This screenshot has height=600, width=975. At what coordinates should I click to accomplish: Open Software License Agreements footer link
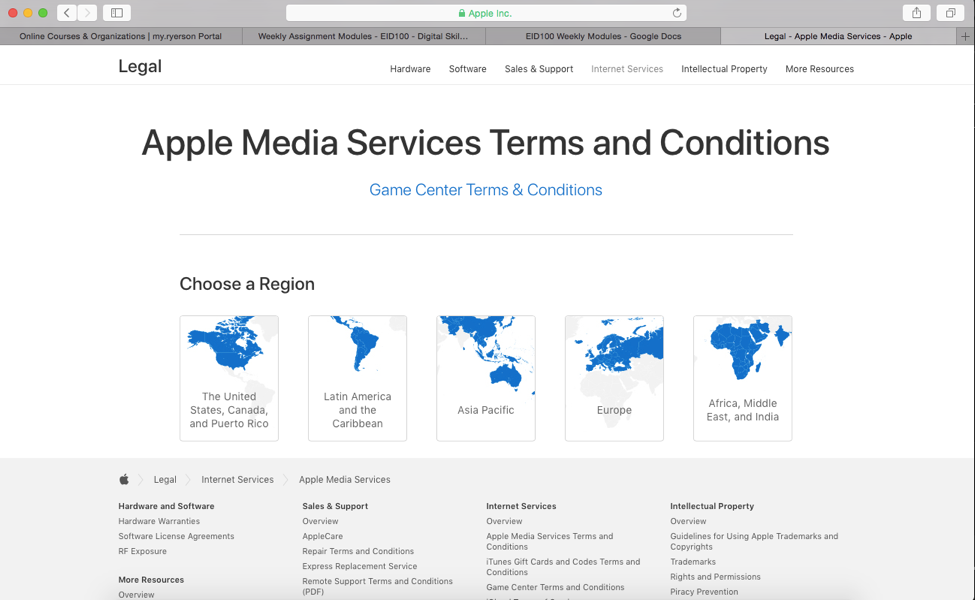pos(176,536)
